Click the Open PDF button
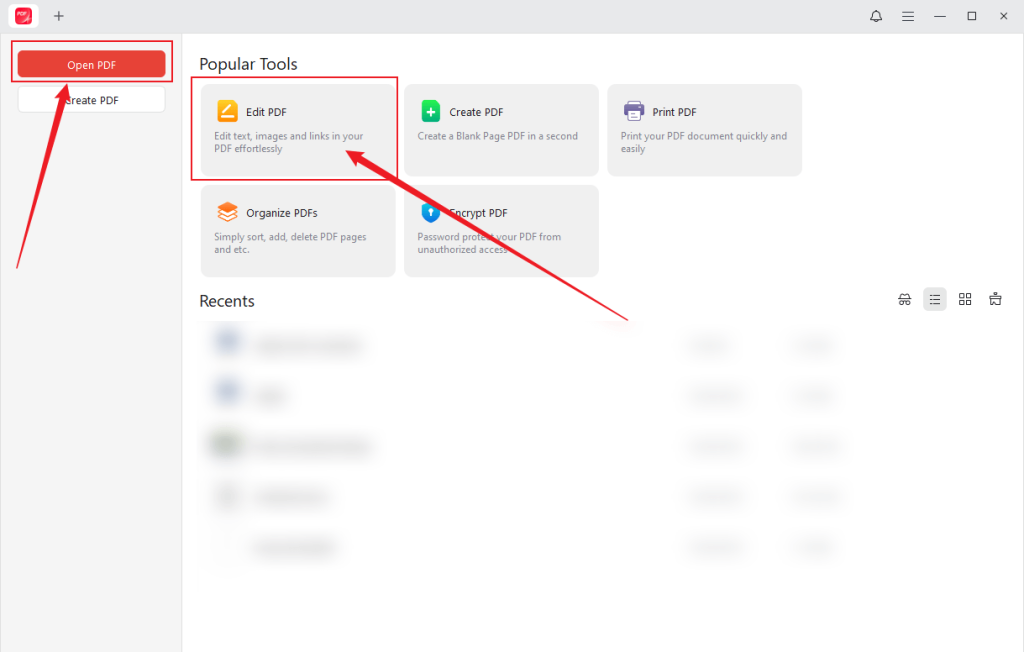 point(90,63)
